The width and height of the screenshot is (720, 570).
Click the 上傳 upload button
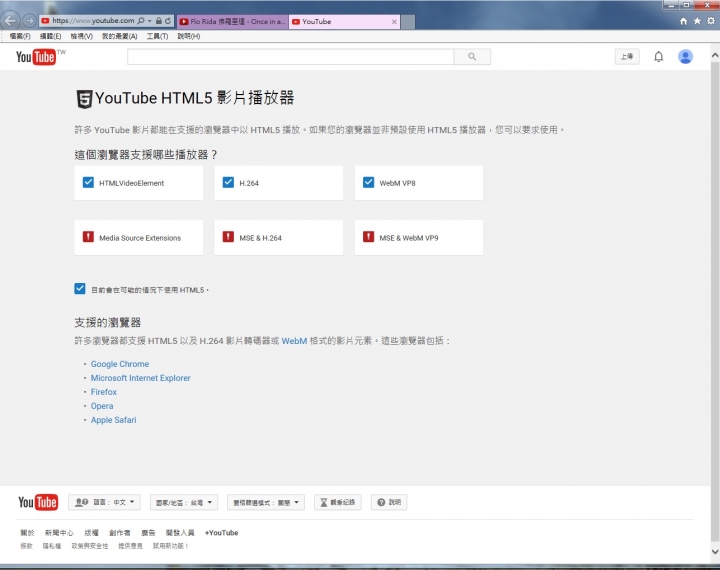coord(627,56)
